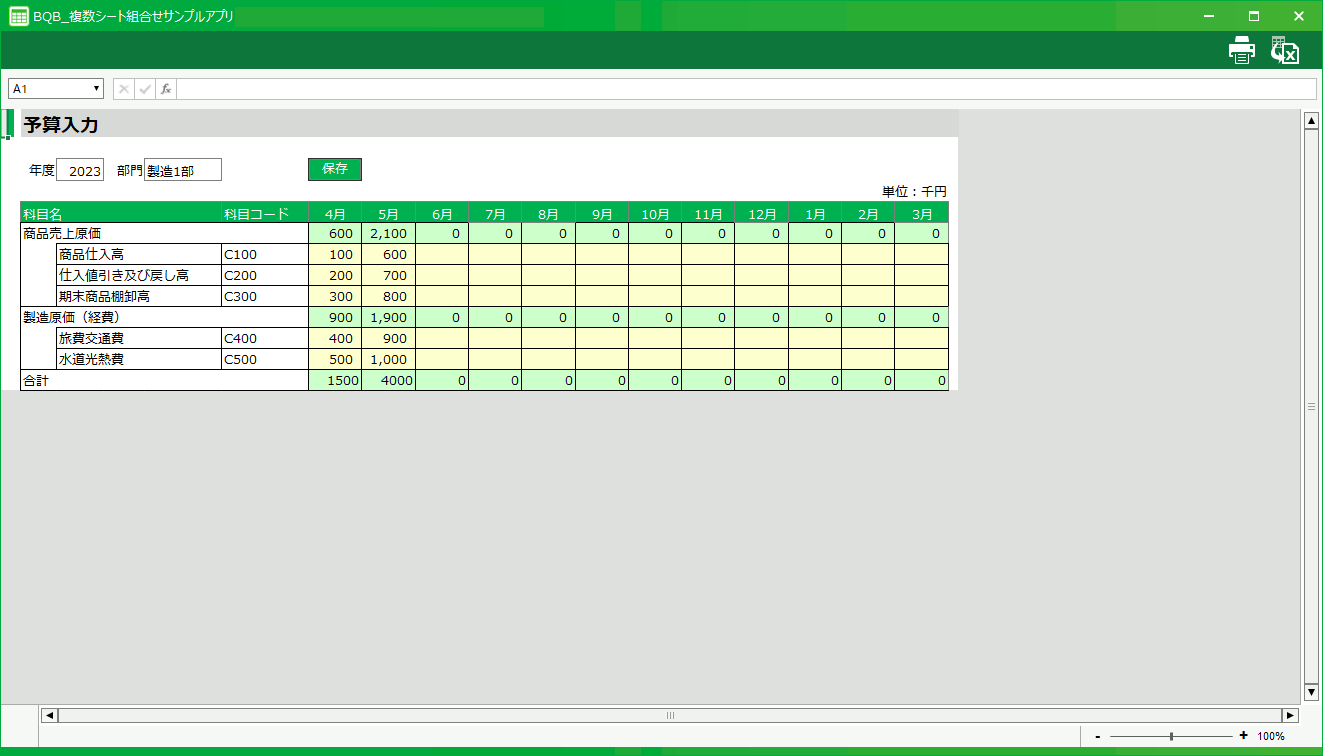Click the fx insert function icon

(166, 89)
